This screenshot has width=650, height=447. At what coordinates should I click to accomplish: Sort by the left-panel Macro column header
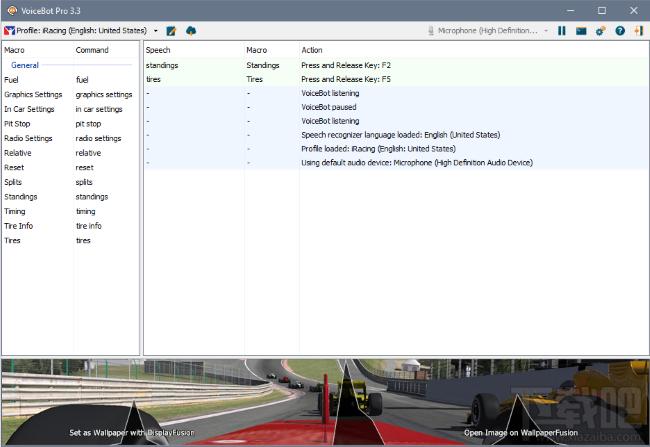15,50
